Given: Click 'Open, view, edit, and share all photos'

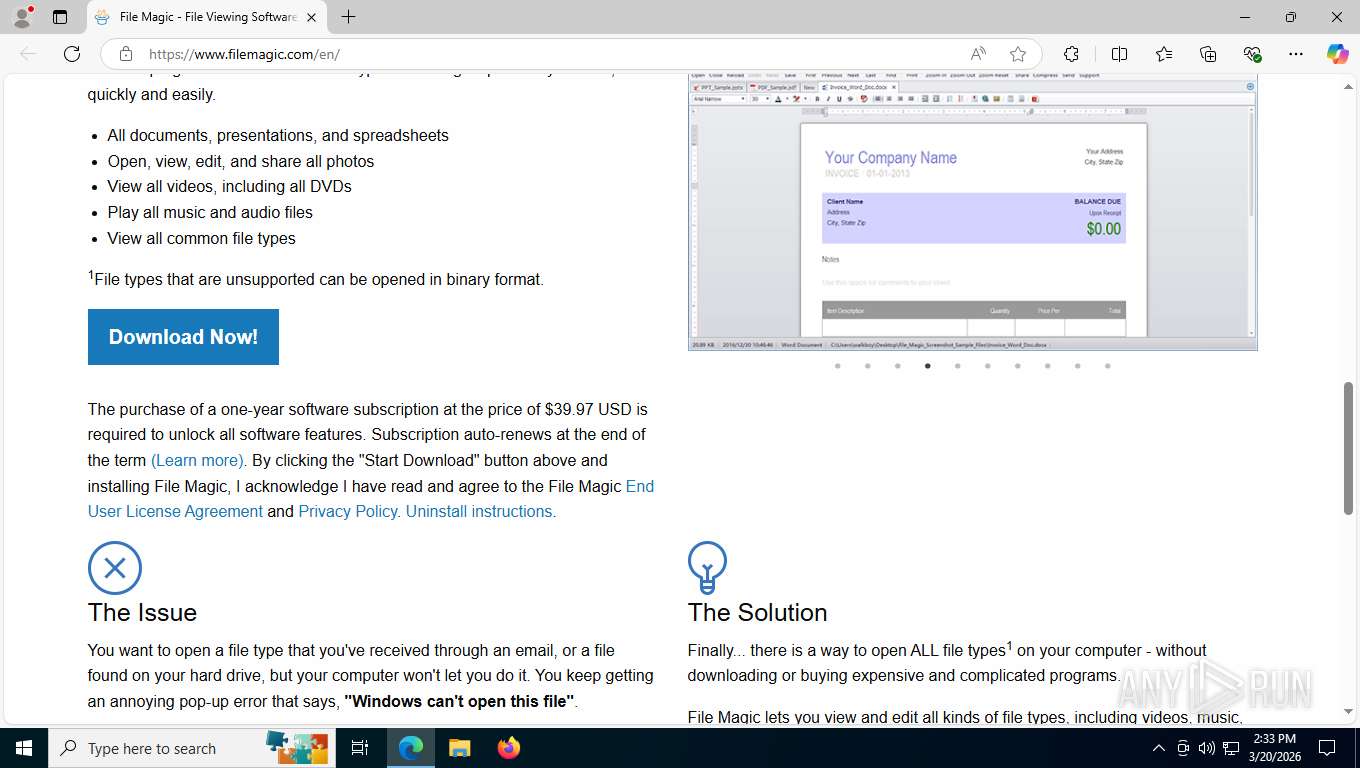Looking at the screenshot, I should (x=241, y=161).
